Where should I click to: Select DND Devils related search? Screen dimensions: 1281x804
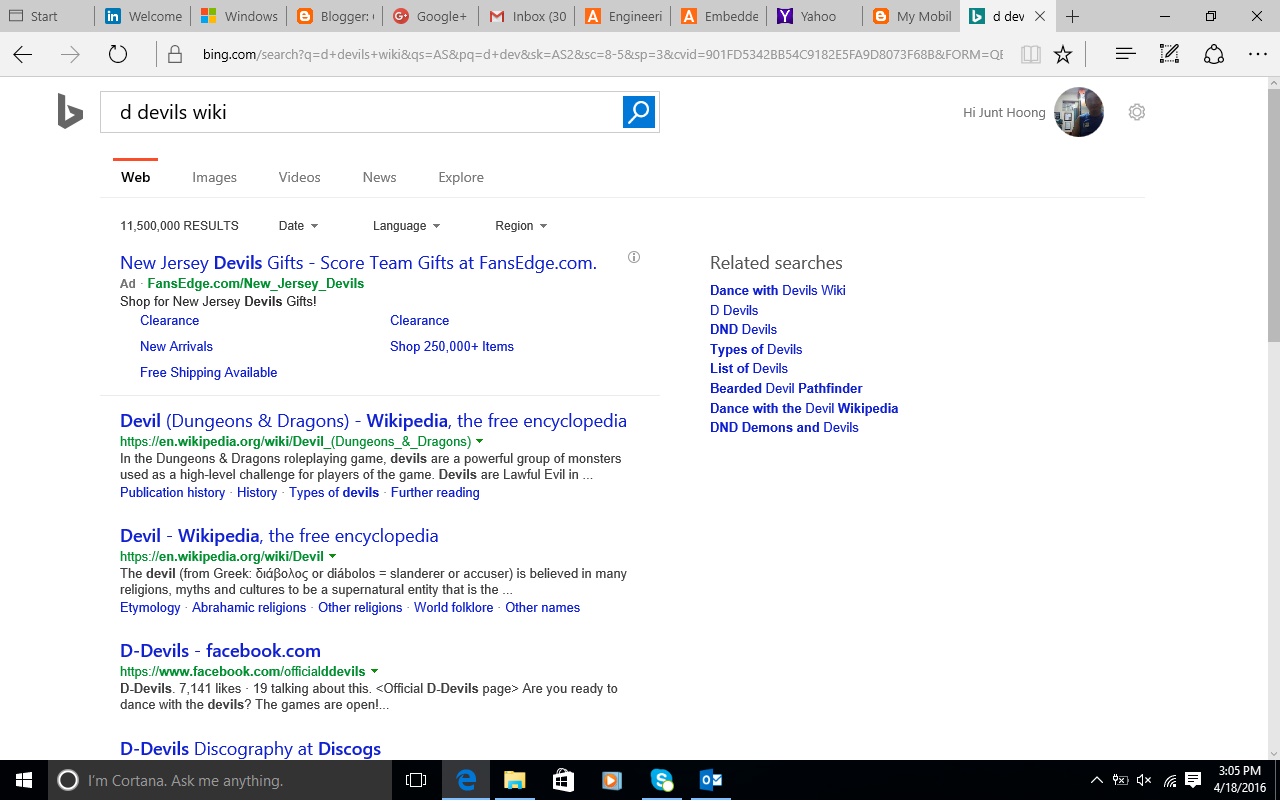[x=743, y=329]
